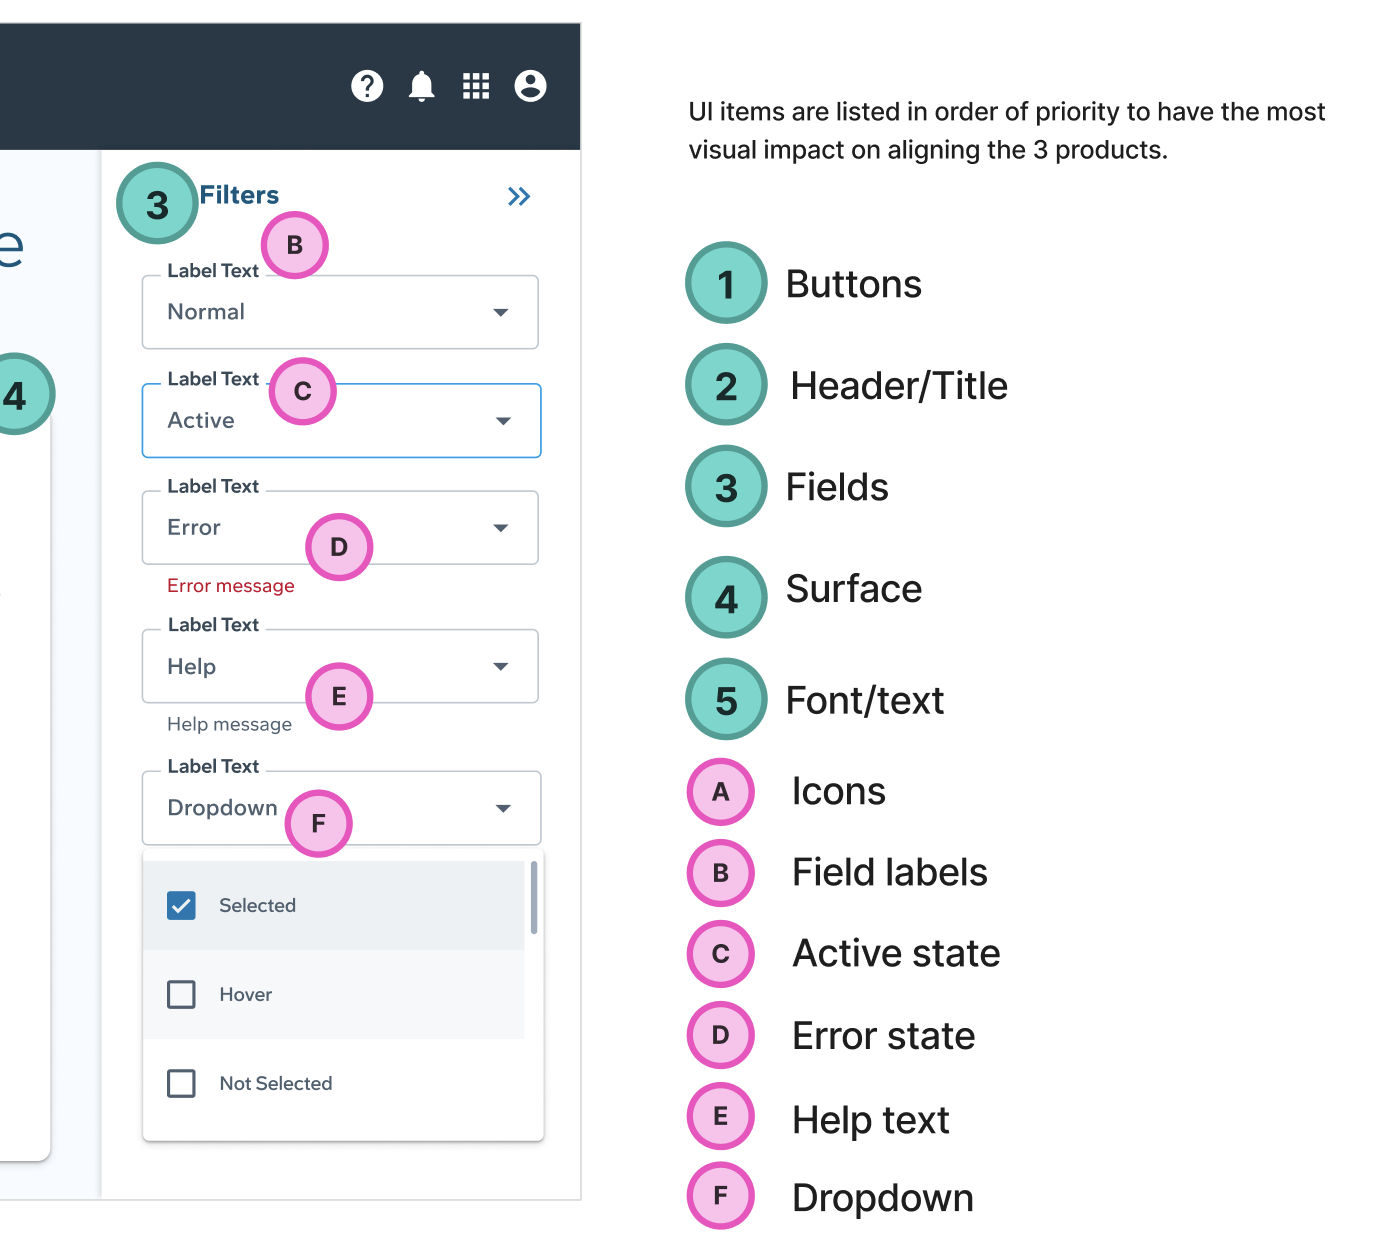This screenshot has width=1378, height=1258.
Task: Click Label Text above the Normal field
Action: 213,271
